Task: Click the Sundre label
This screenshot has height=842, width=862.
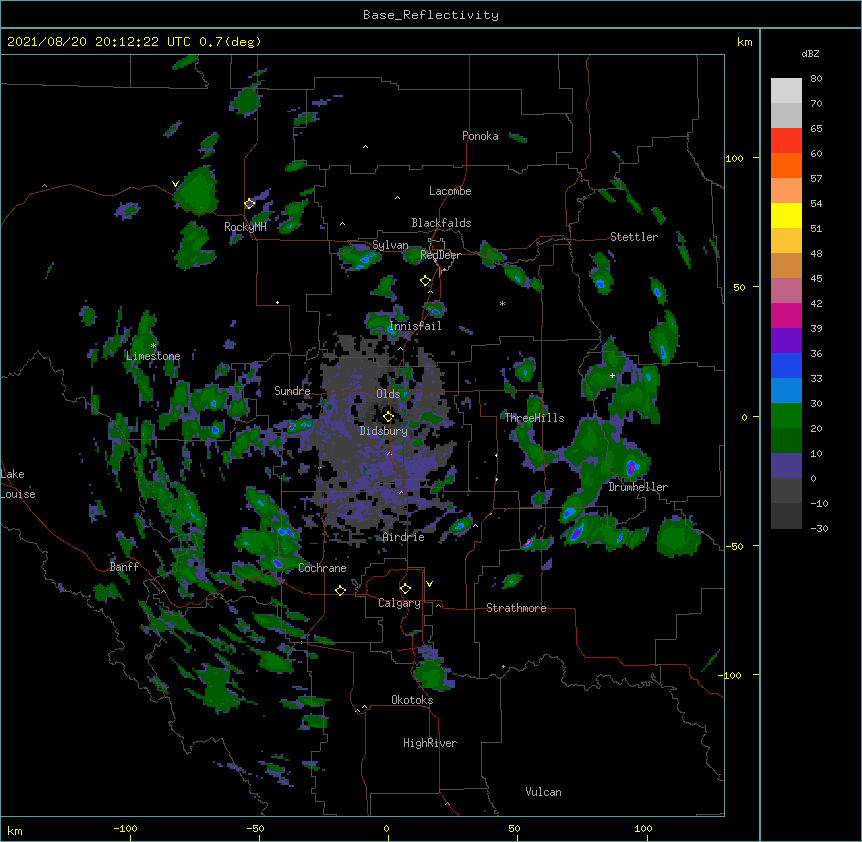Action: 292,391
